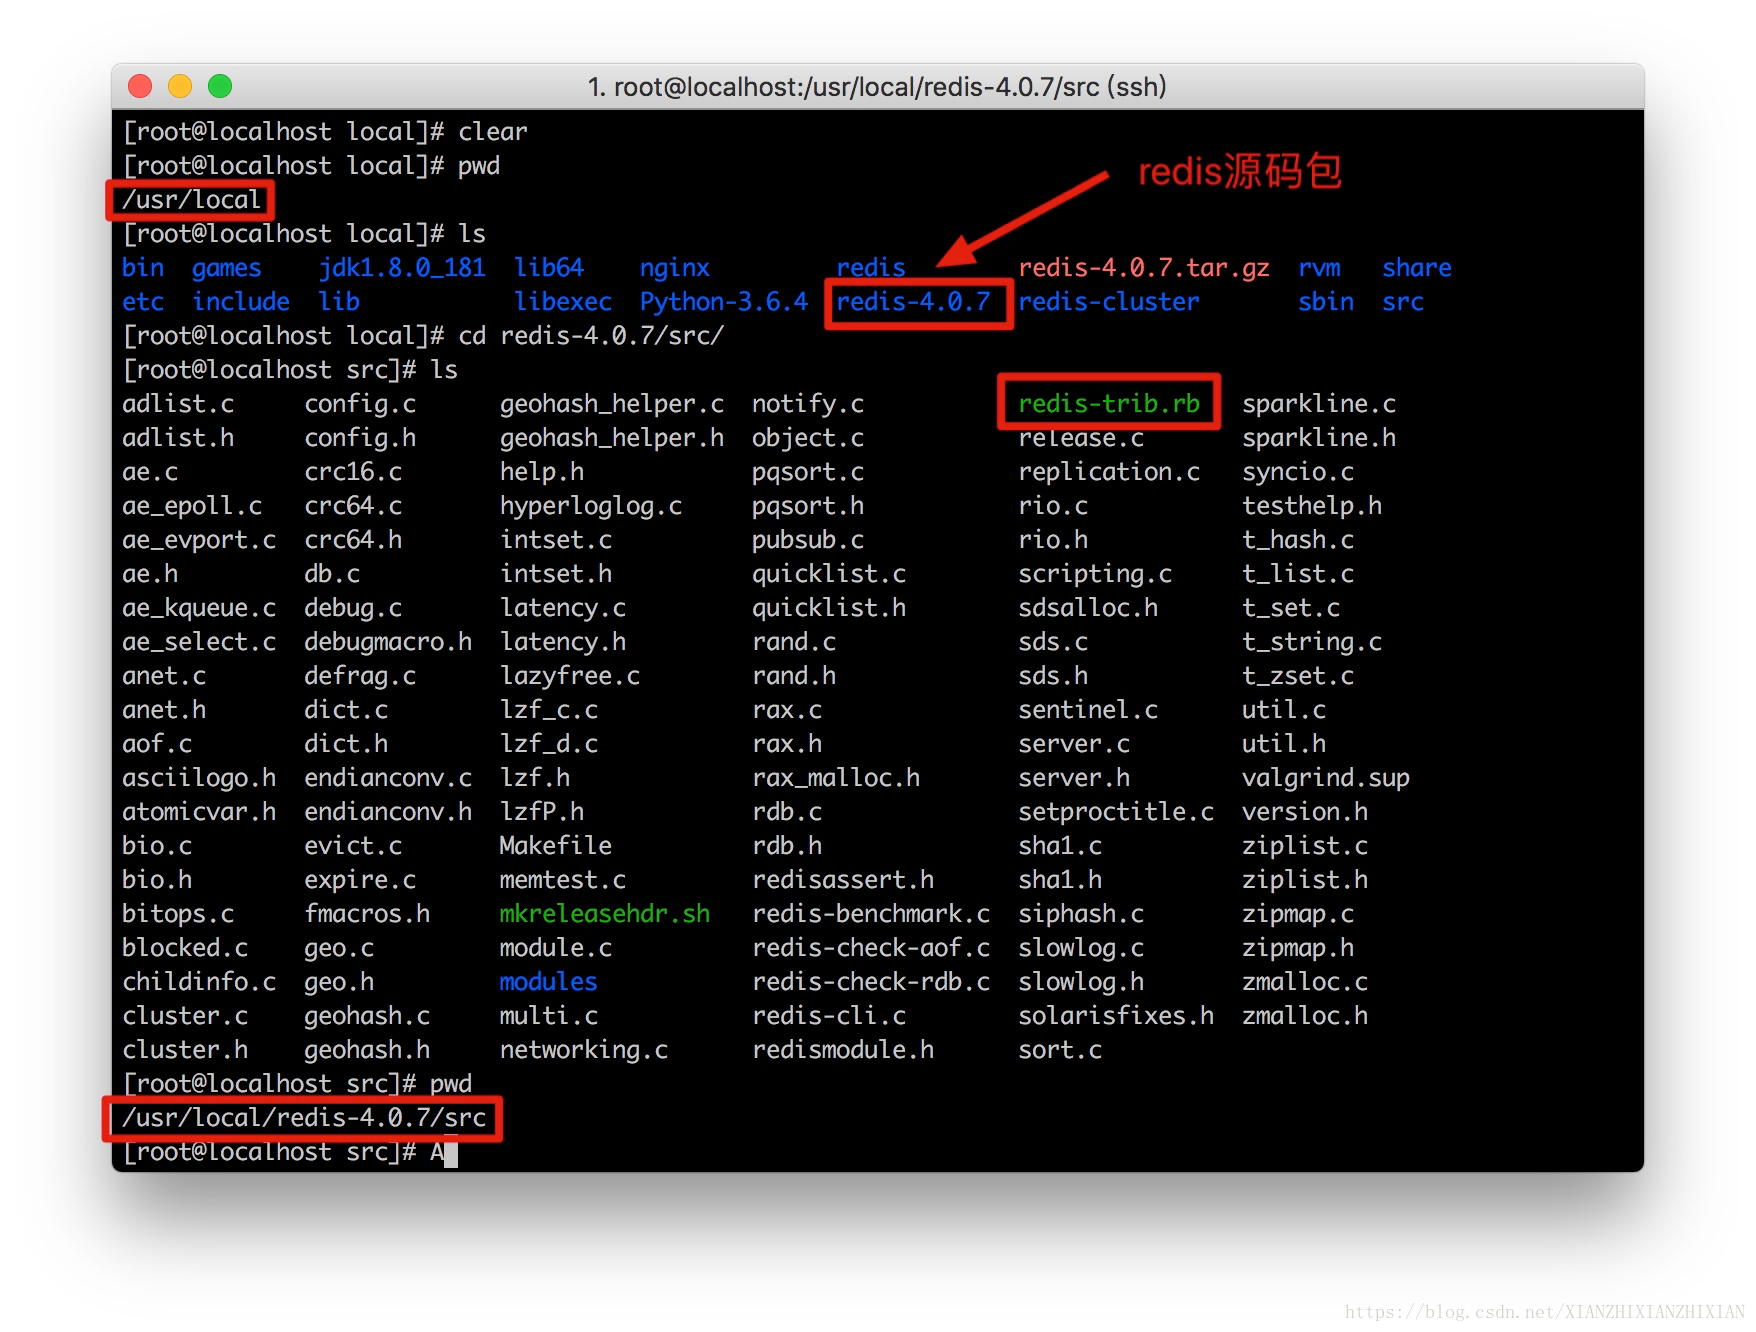Click the sentinel.c file name
This screenshot has width=1756, height=1332.
tap(1088, 710)
